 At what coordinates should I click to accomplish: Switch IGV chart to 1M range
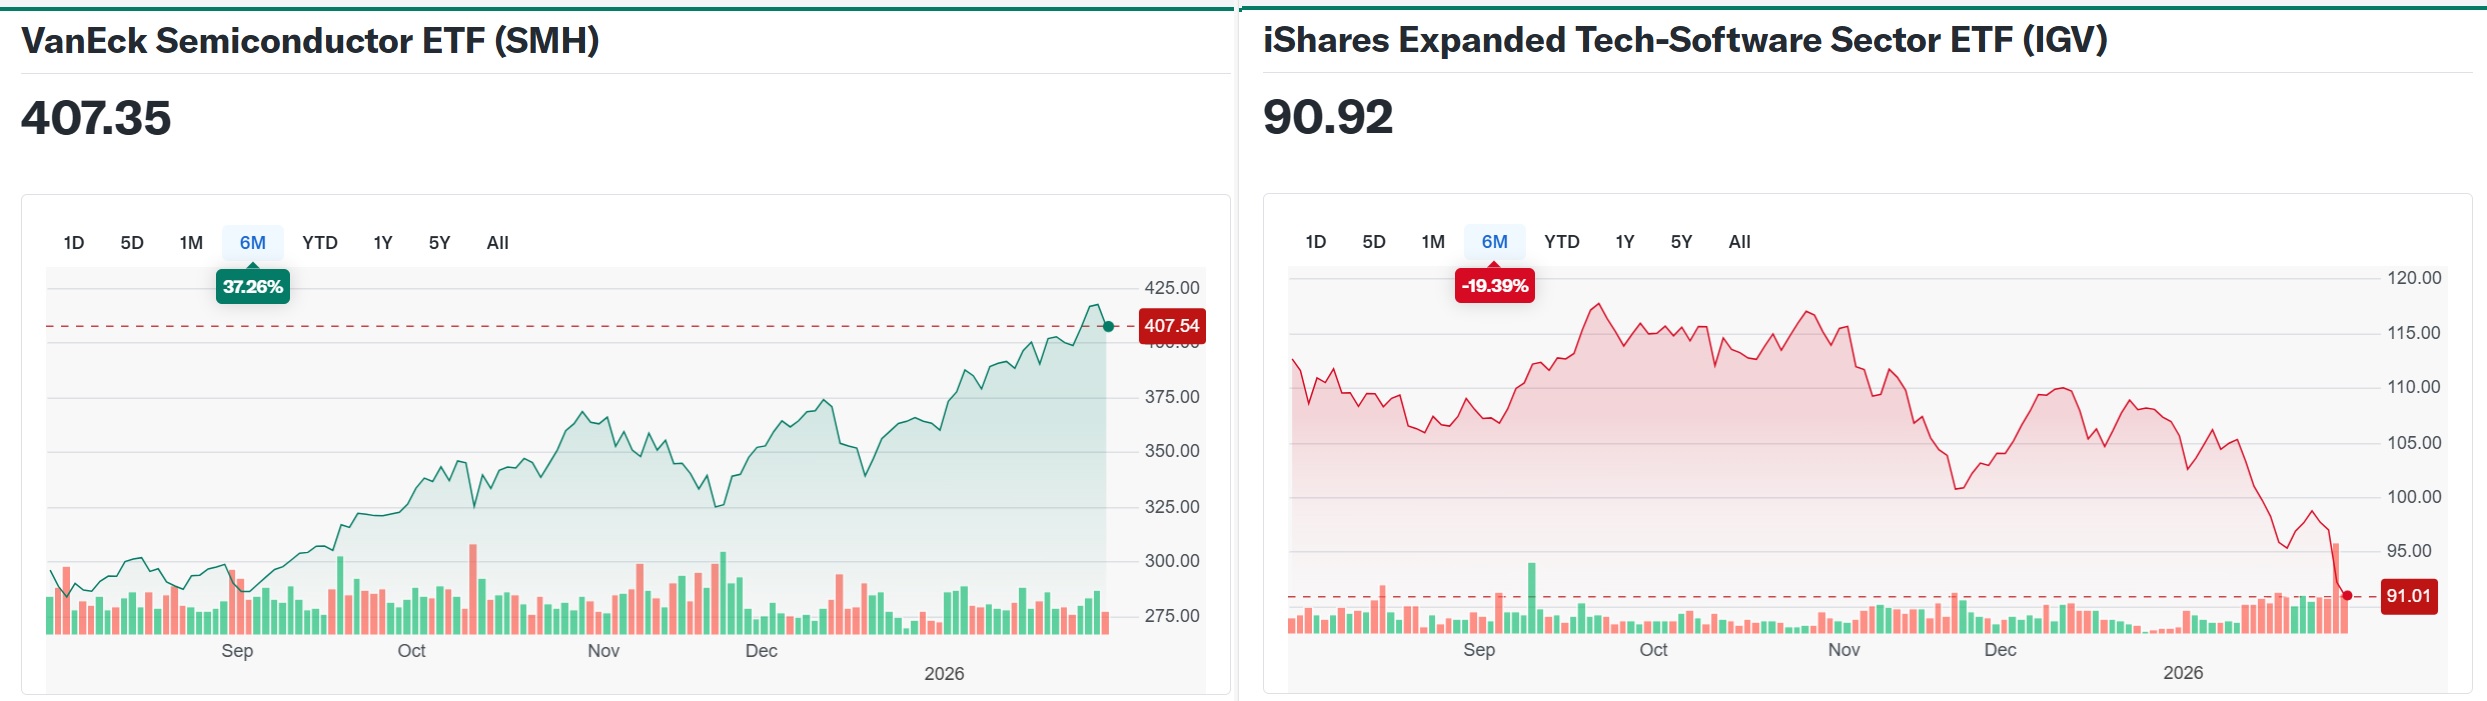click(1433, 242)
